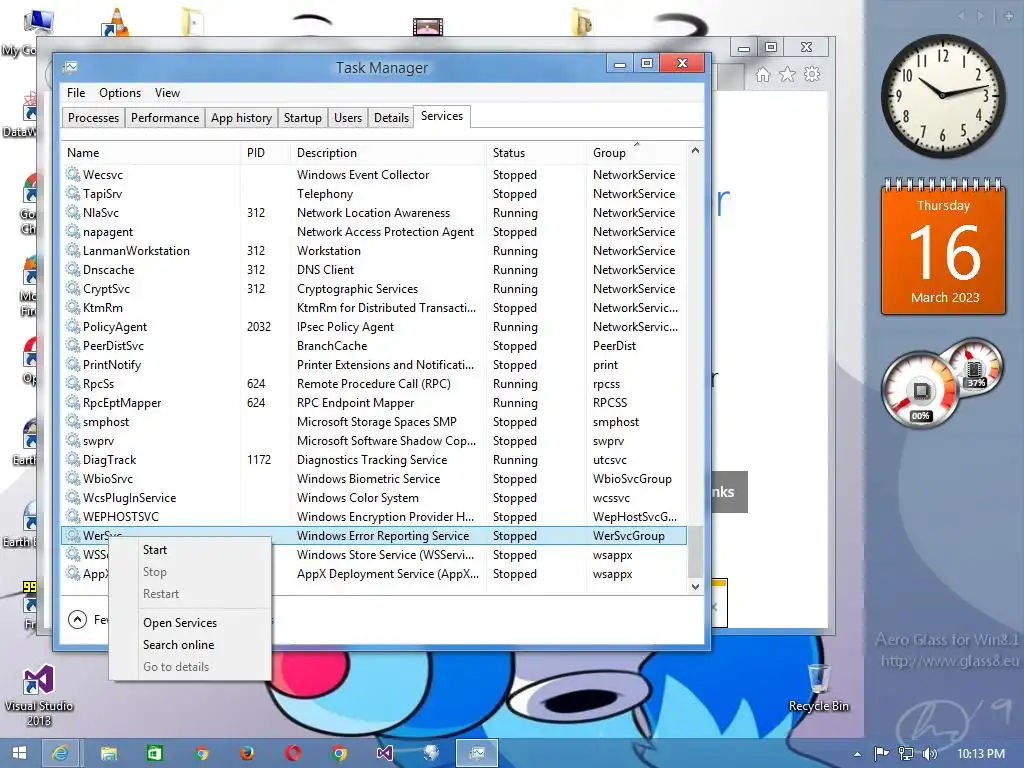Open the View menu
The height and width of the screenshot is (768, 1024).
[167, 93]
